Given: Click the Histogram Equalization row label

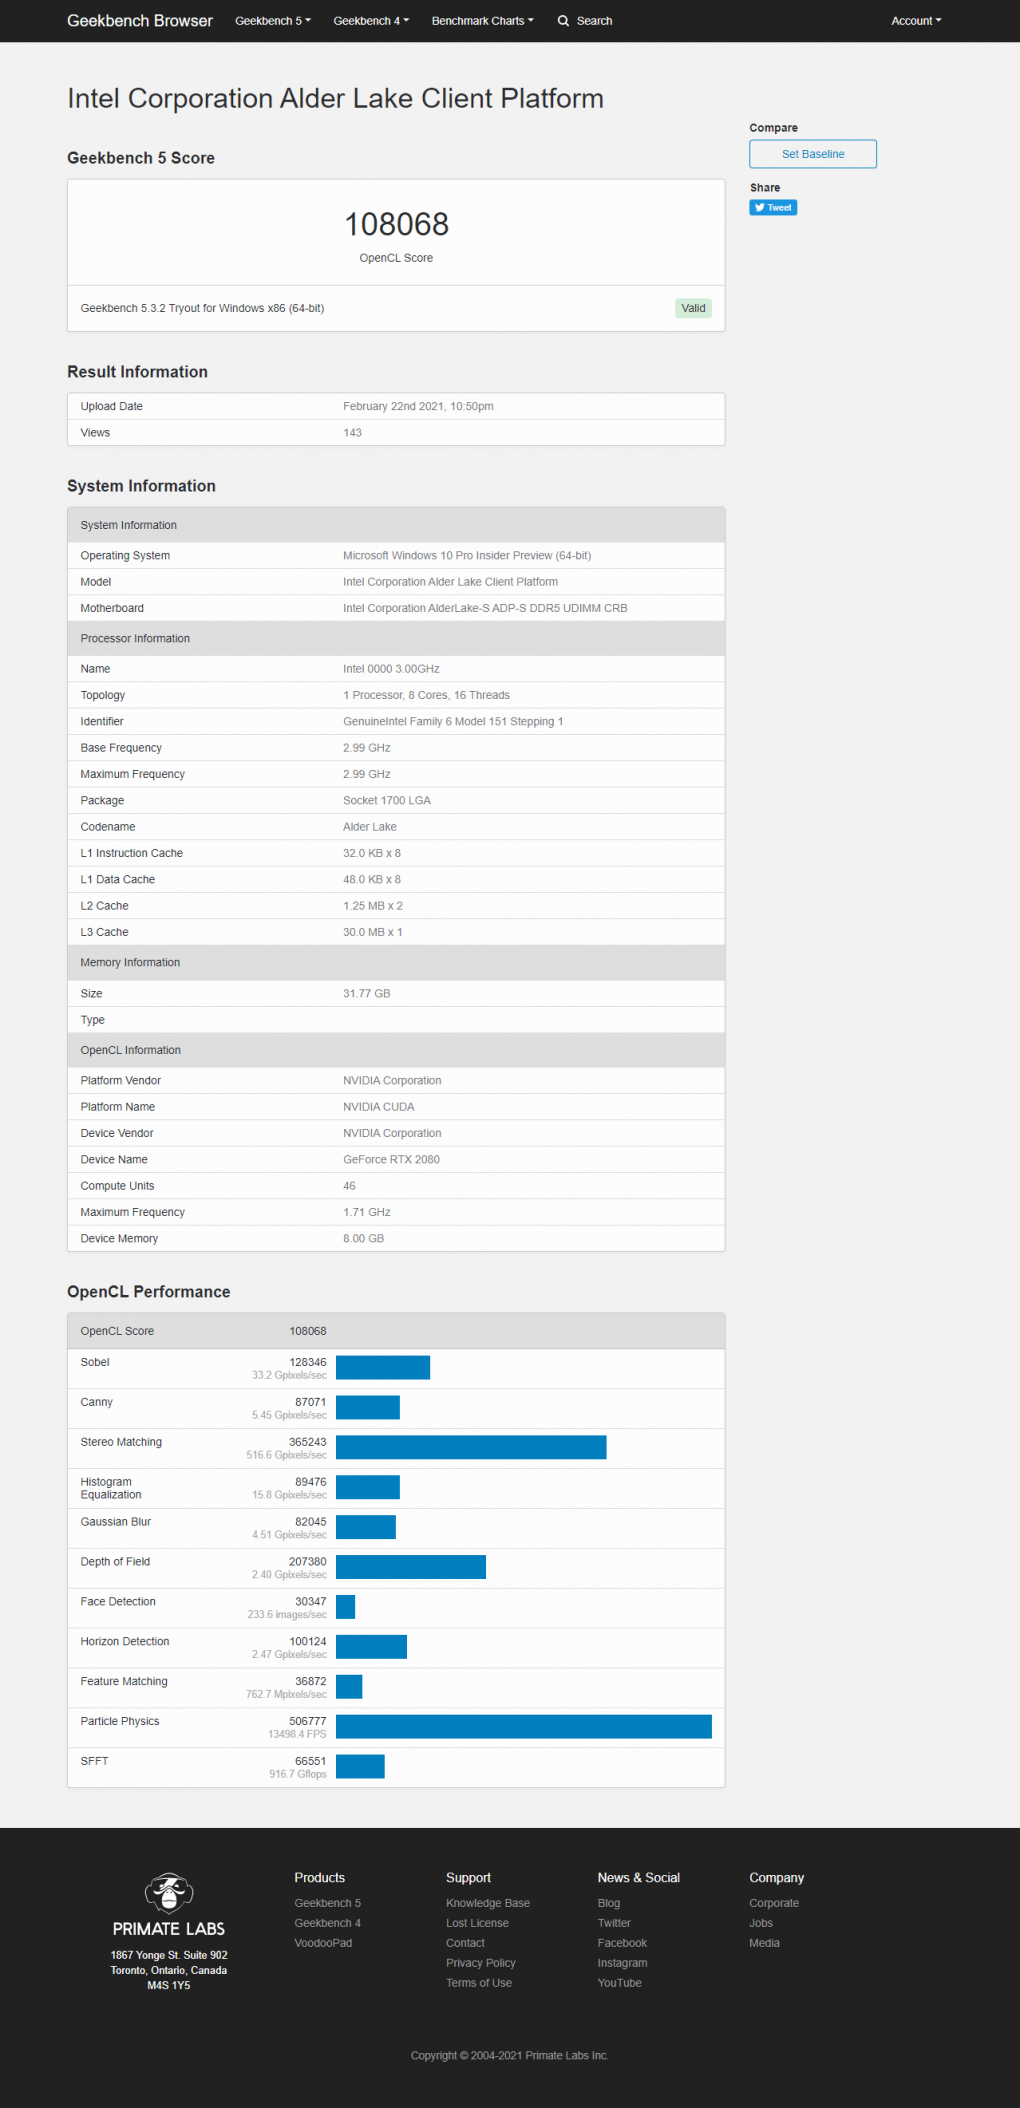Looking at the screenshot, I should coord(111,1488).
